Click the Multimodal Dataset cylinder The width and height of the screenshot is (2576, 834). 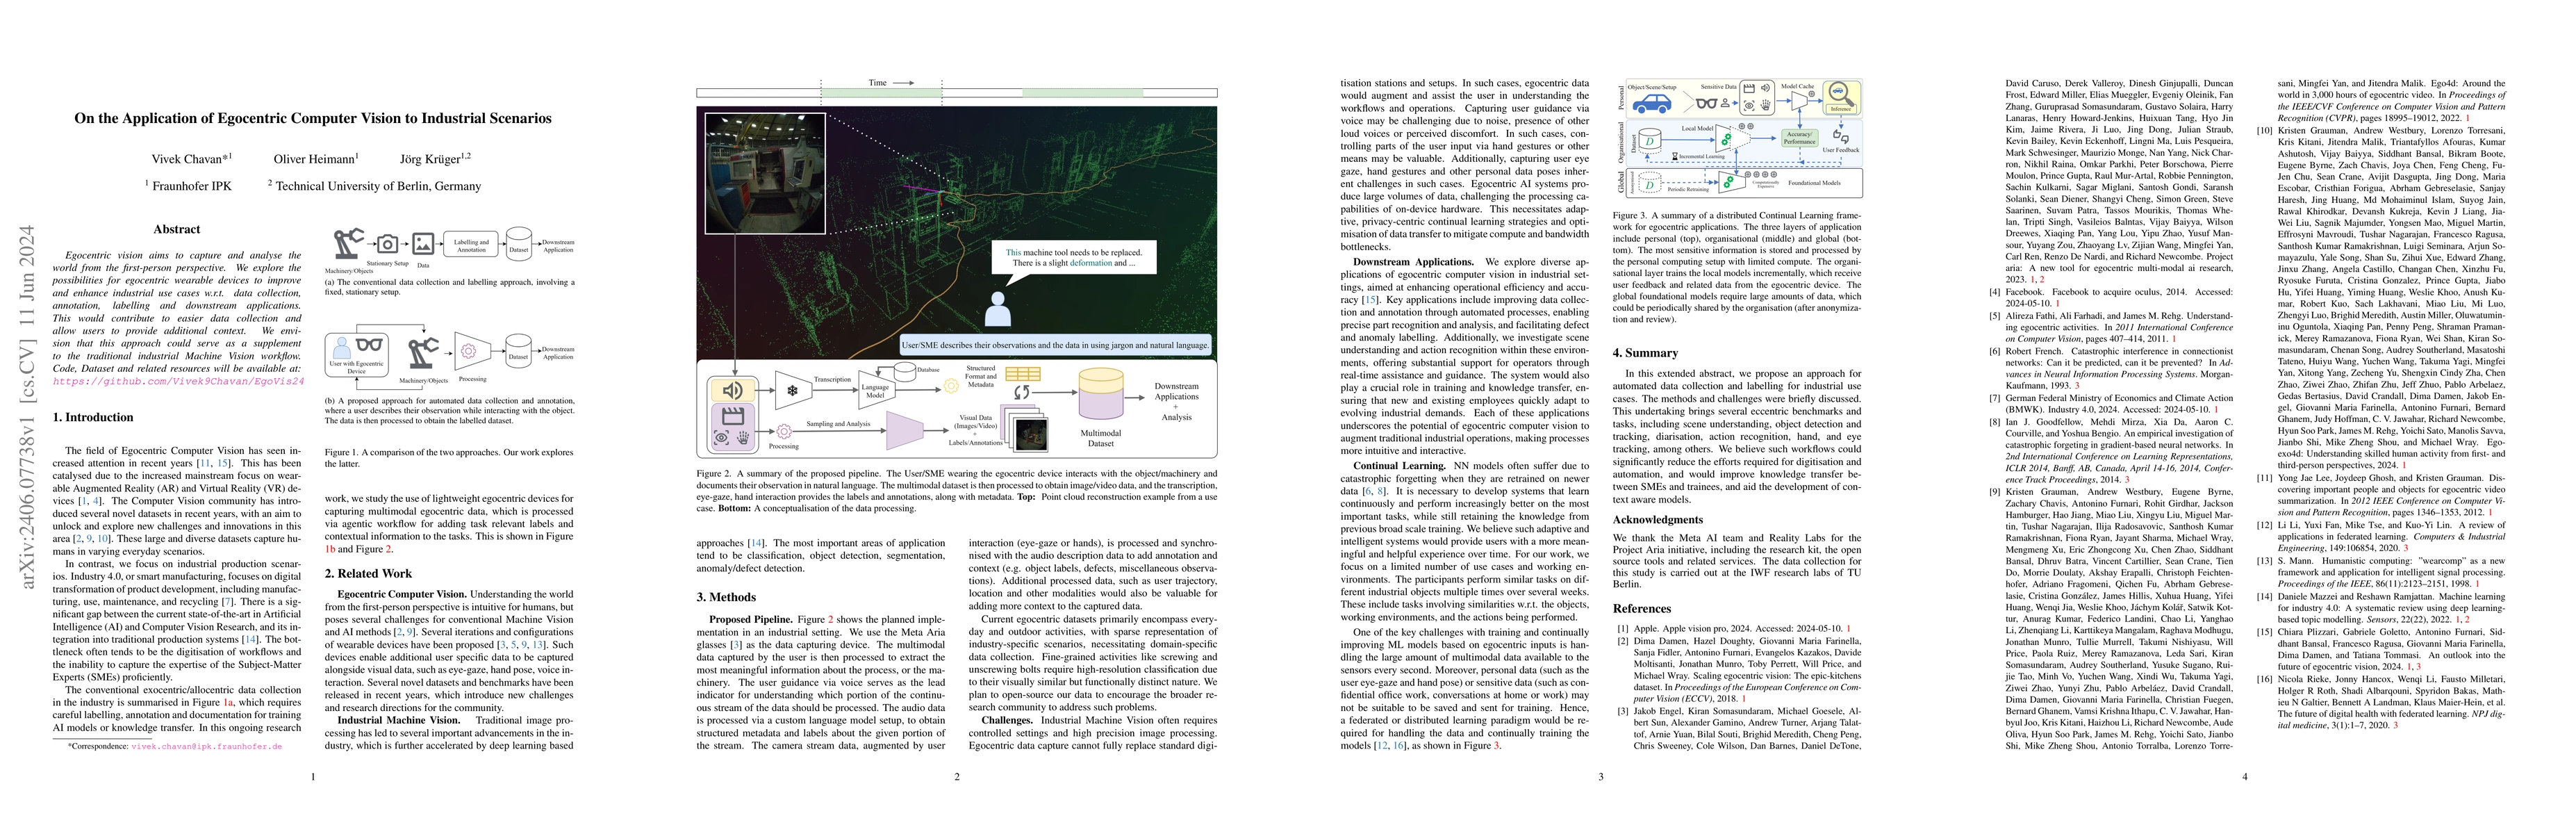point(1101,394)
